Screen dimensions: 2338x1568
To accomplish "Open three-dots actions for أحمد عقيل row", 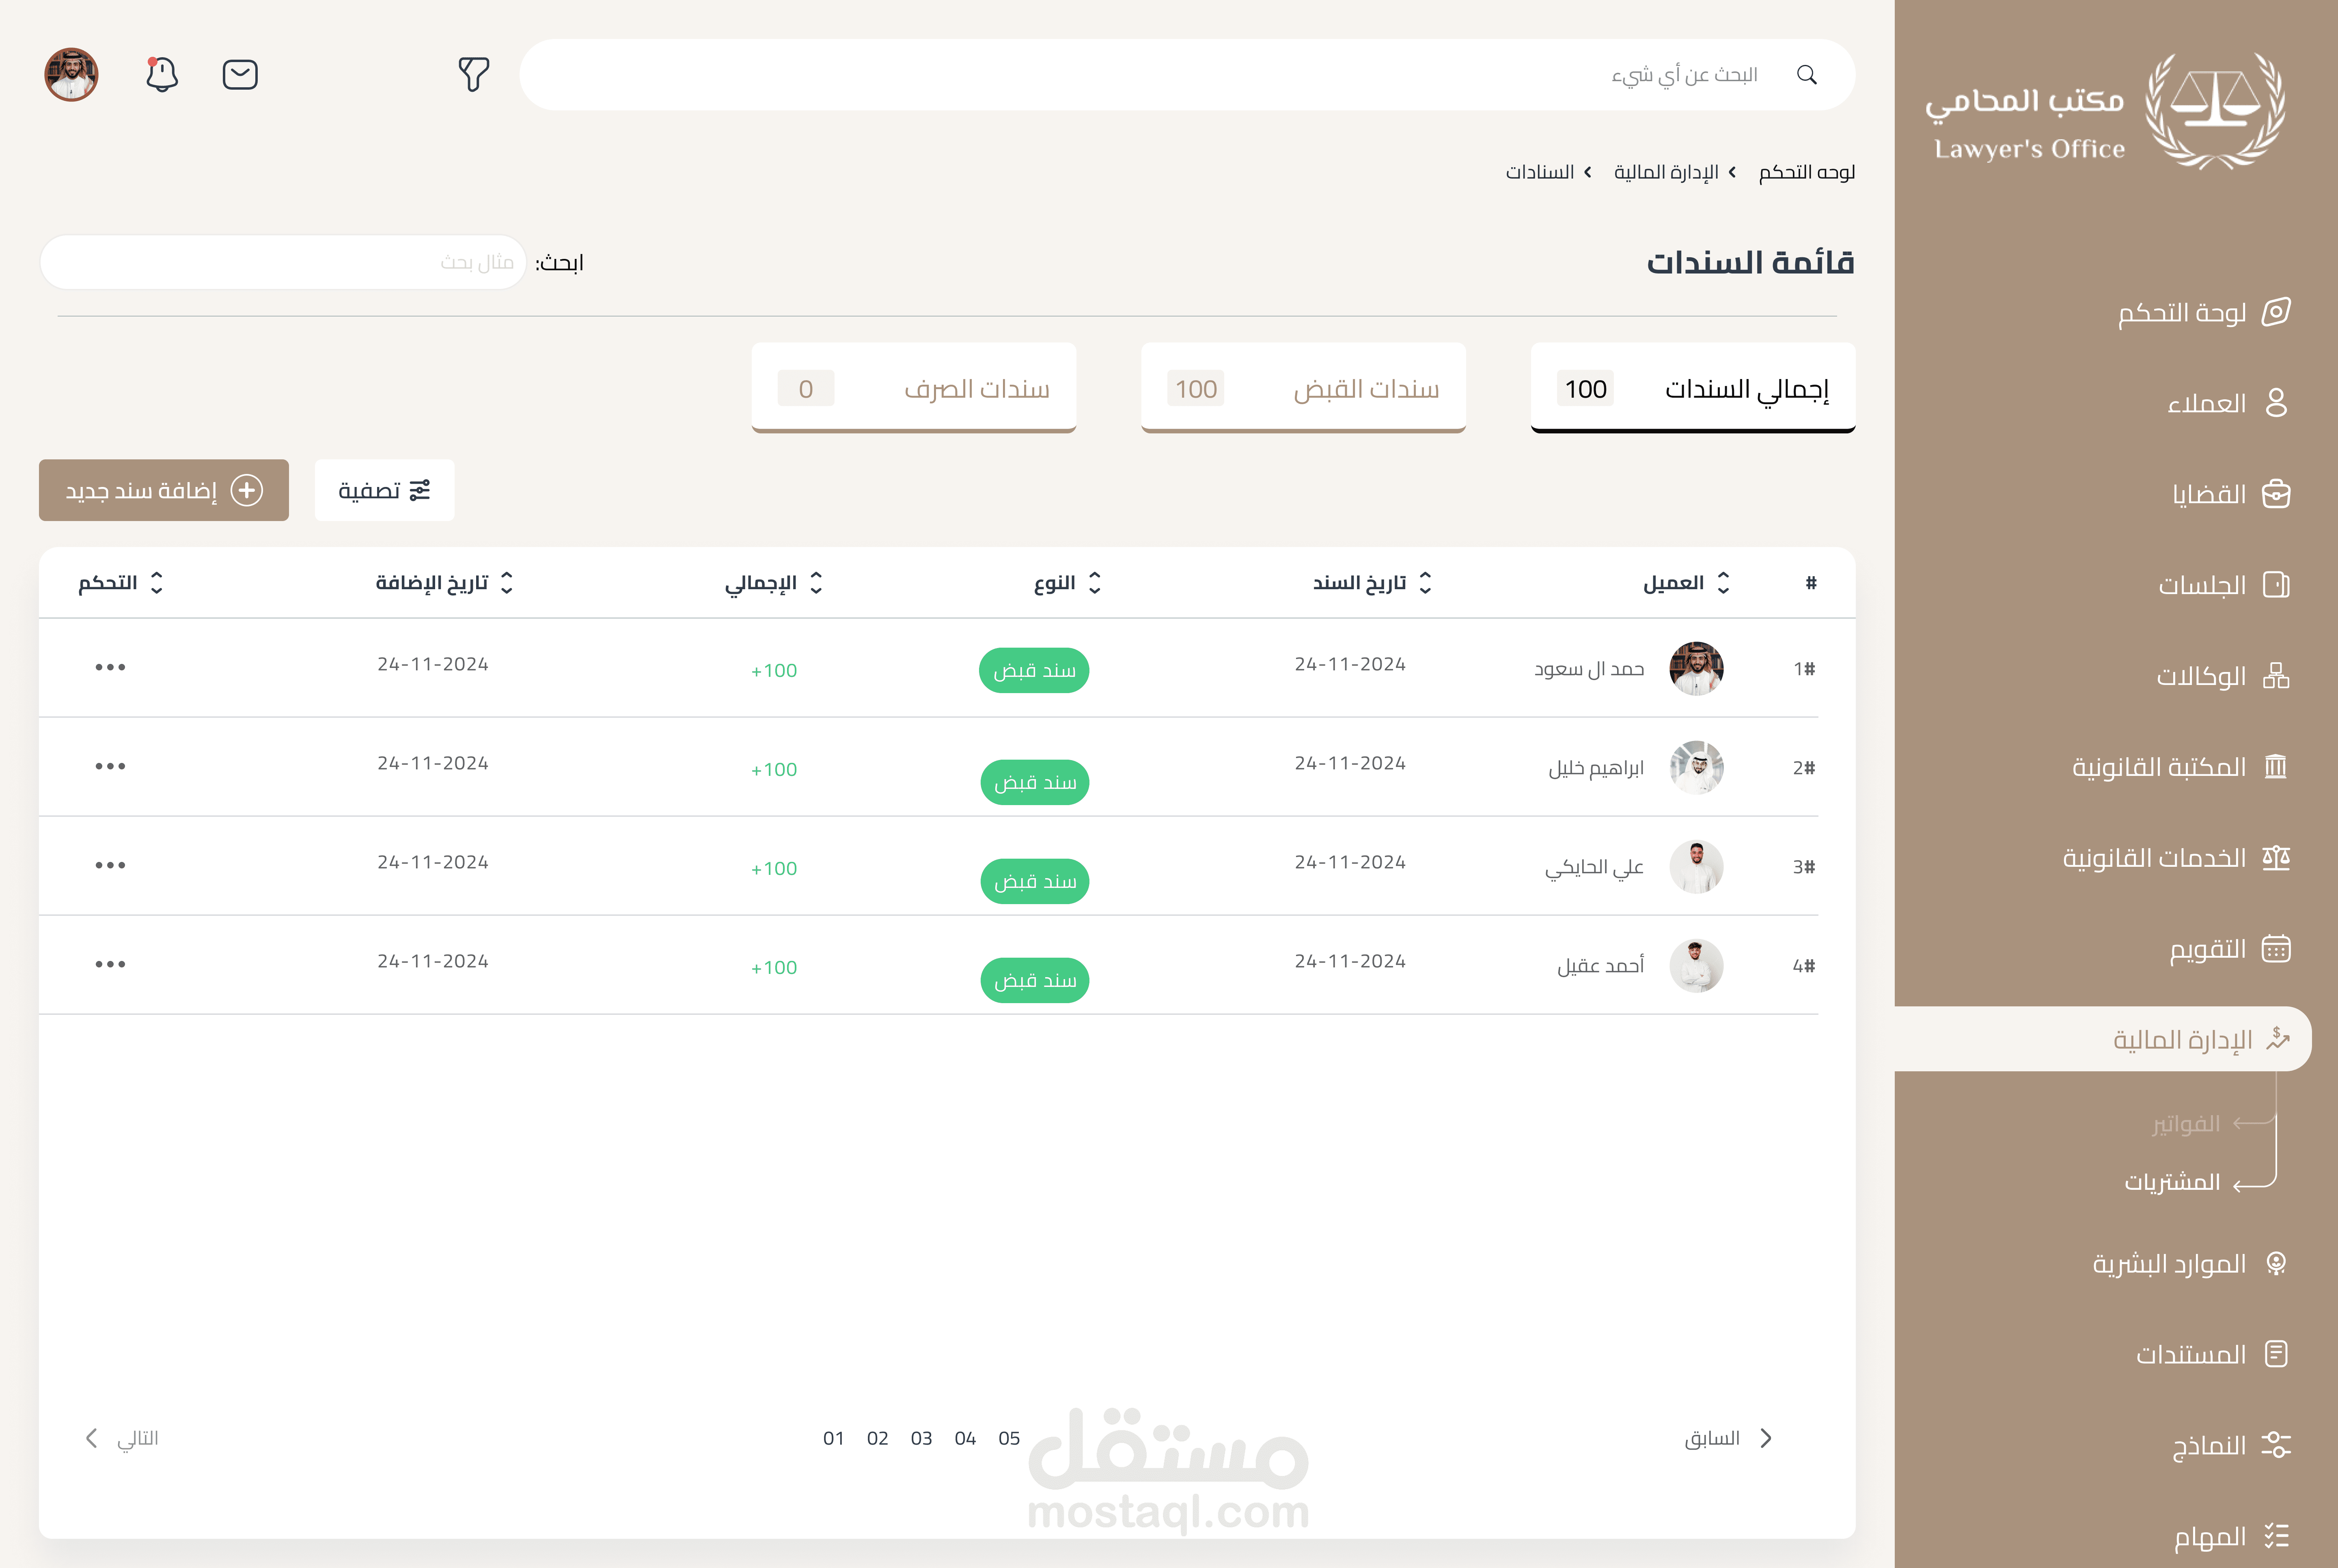I will (x=110, y=964).
